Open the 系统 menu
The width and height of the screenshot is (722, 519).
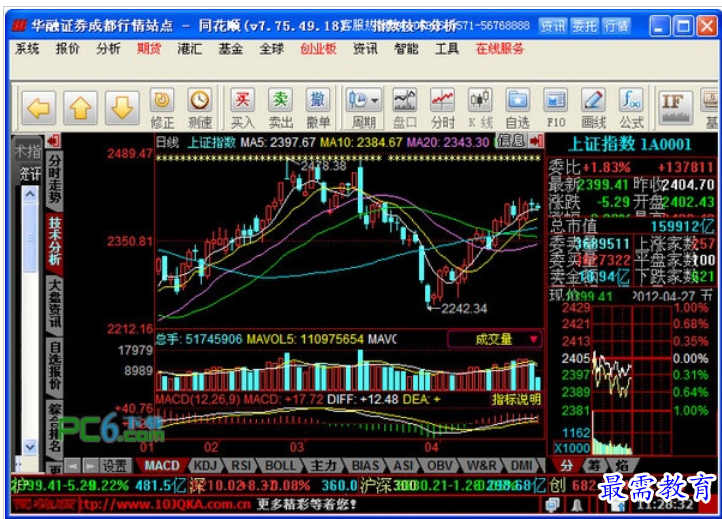tap(27, 48)
